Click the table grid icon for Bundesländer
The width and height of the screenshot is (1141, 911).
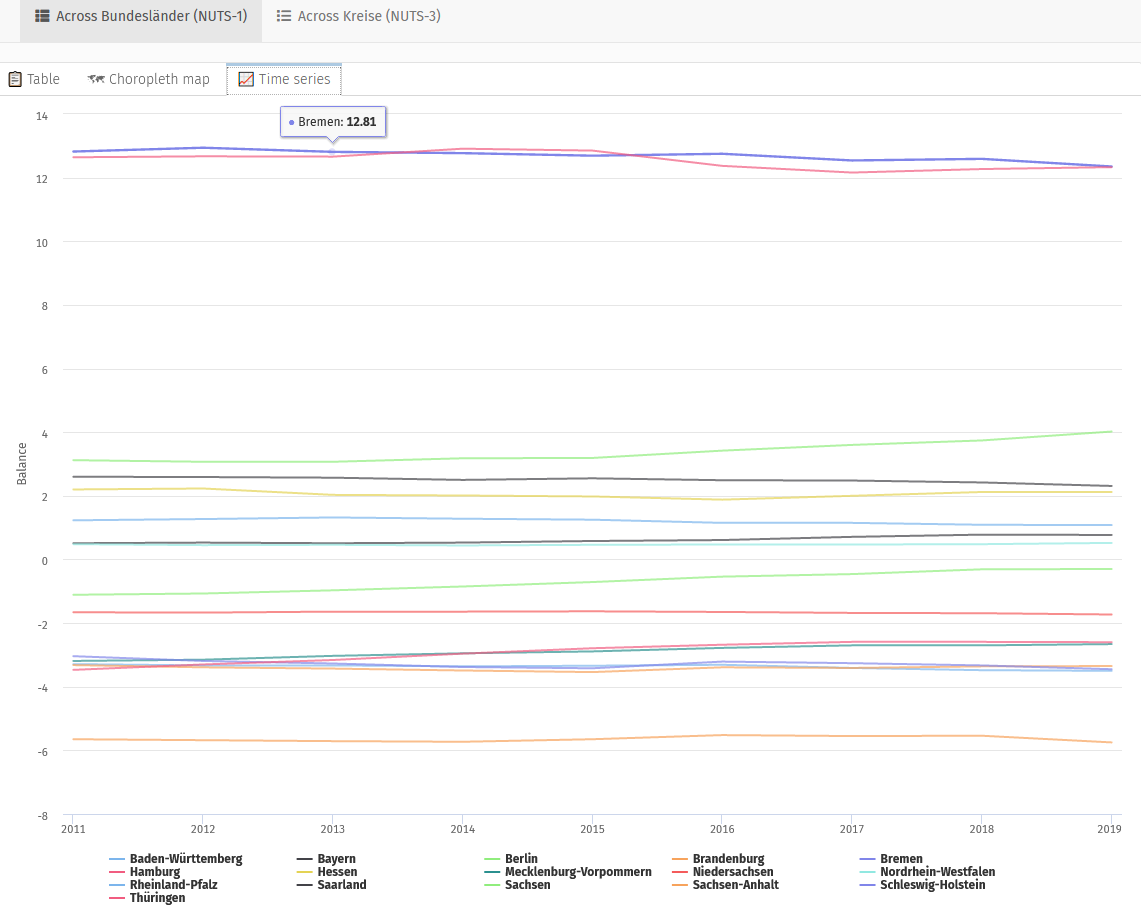point(42,16)
